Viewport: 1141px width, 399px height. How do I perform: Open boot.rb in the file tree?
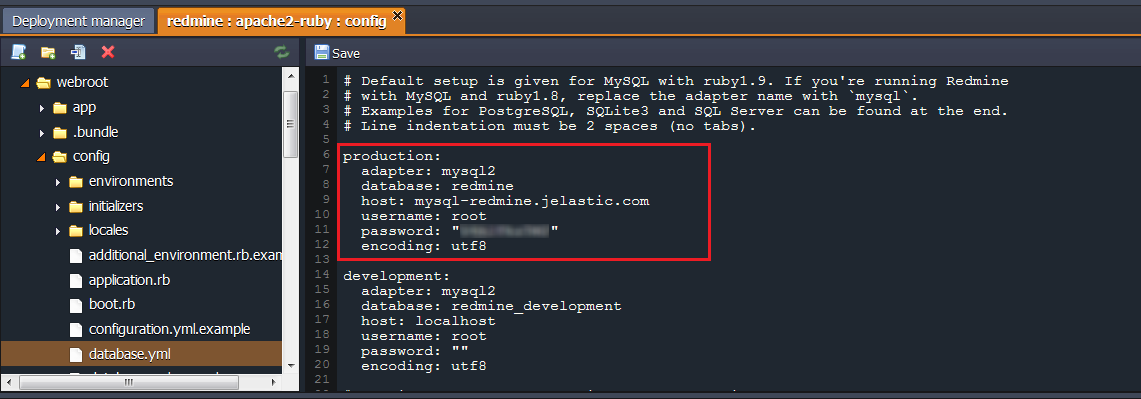coord(112,304)
